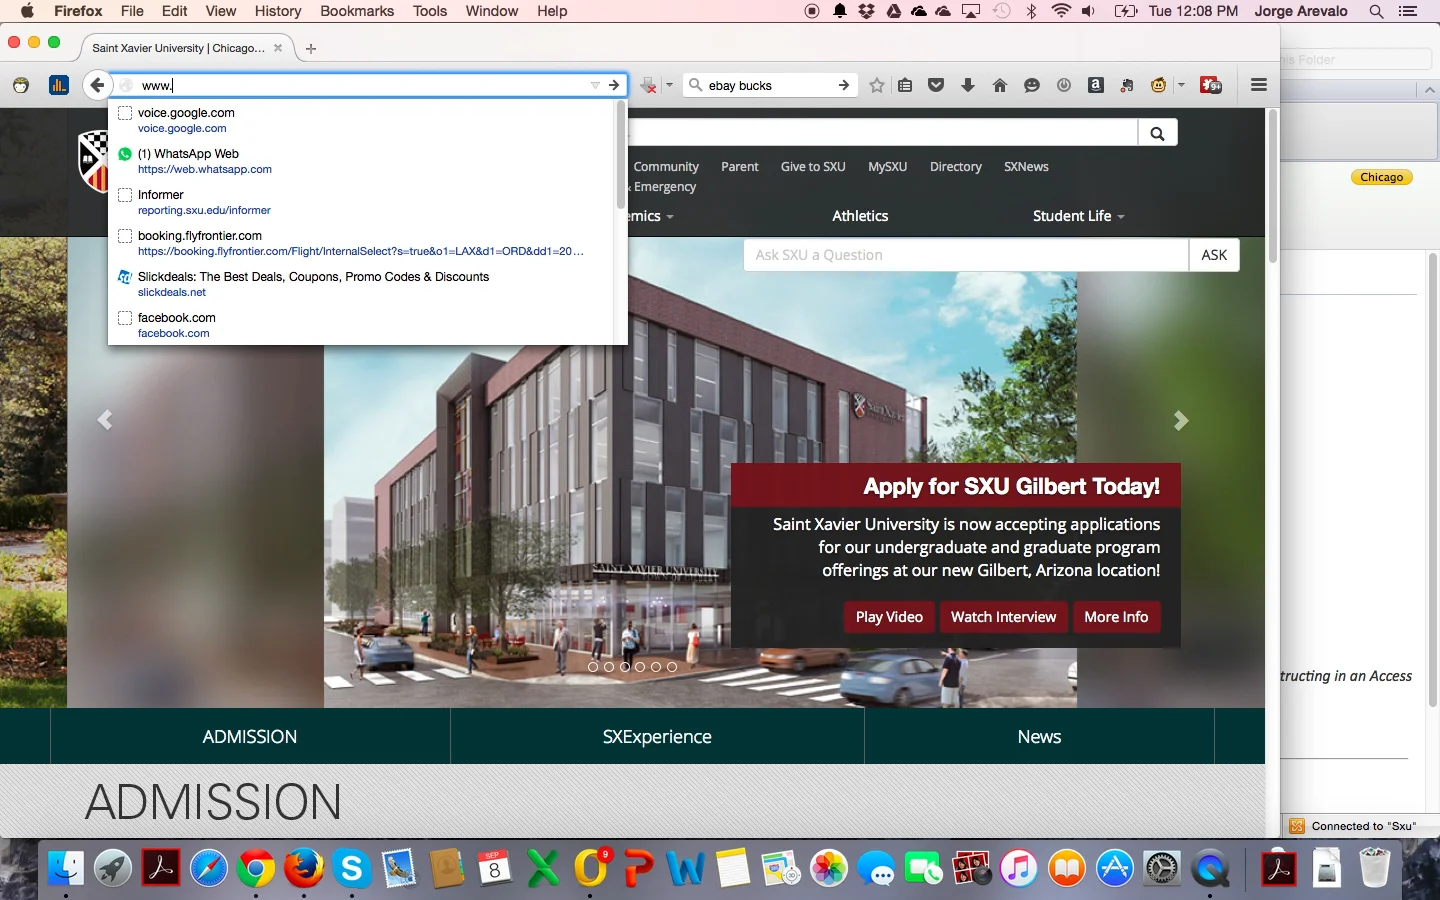The height and width of the screenshot is (900, 1440).
Task: Click the SXExperience section tab
Action: (657, 737)
